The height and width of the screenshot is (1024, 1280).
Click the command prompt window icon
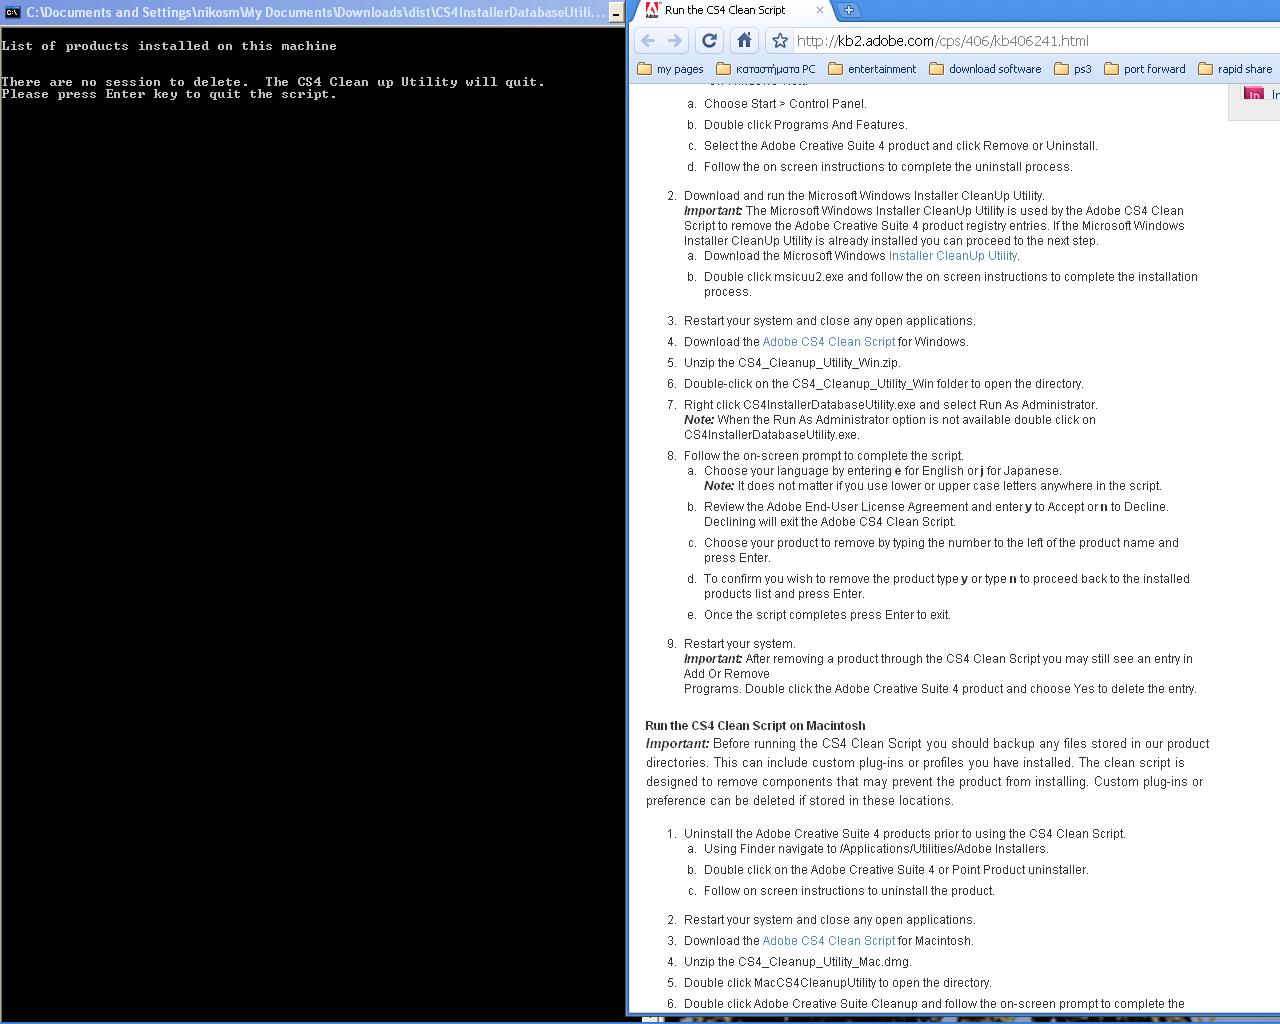[12, 13]
